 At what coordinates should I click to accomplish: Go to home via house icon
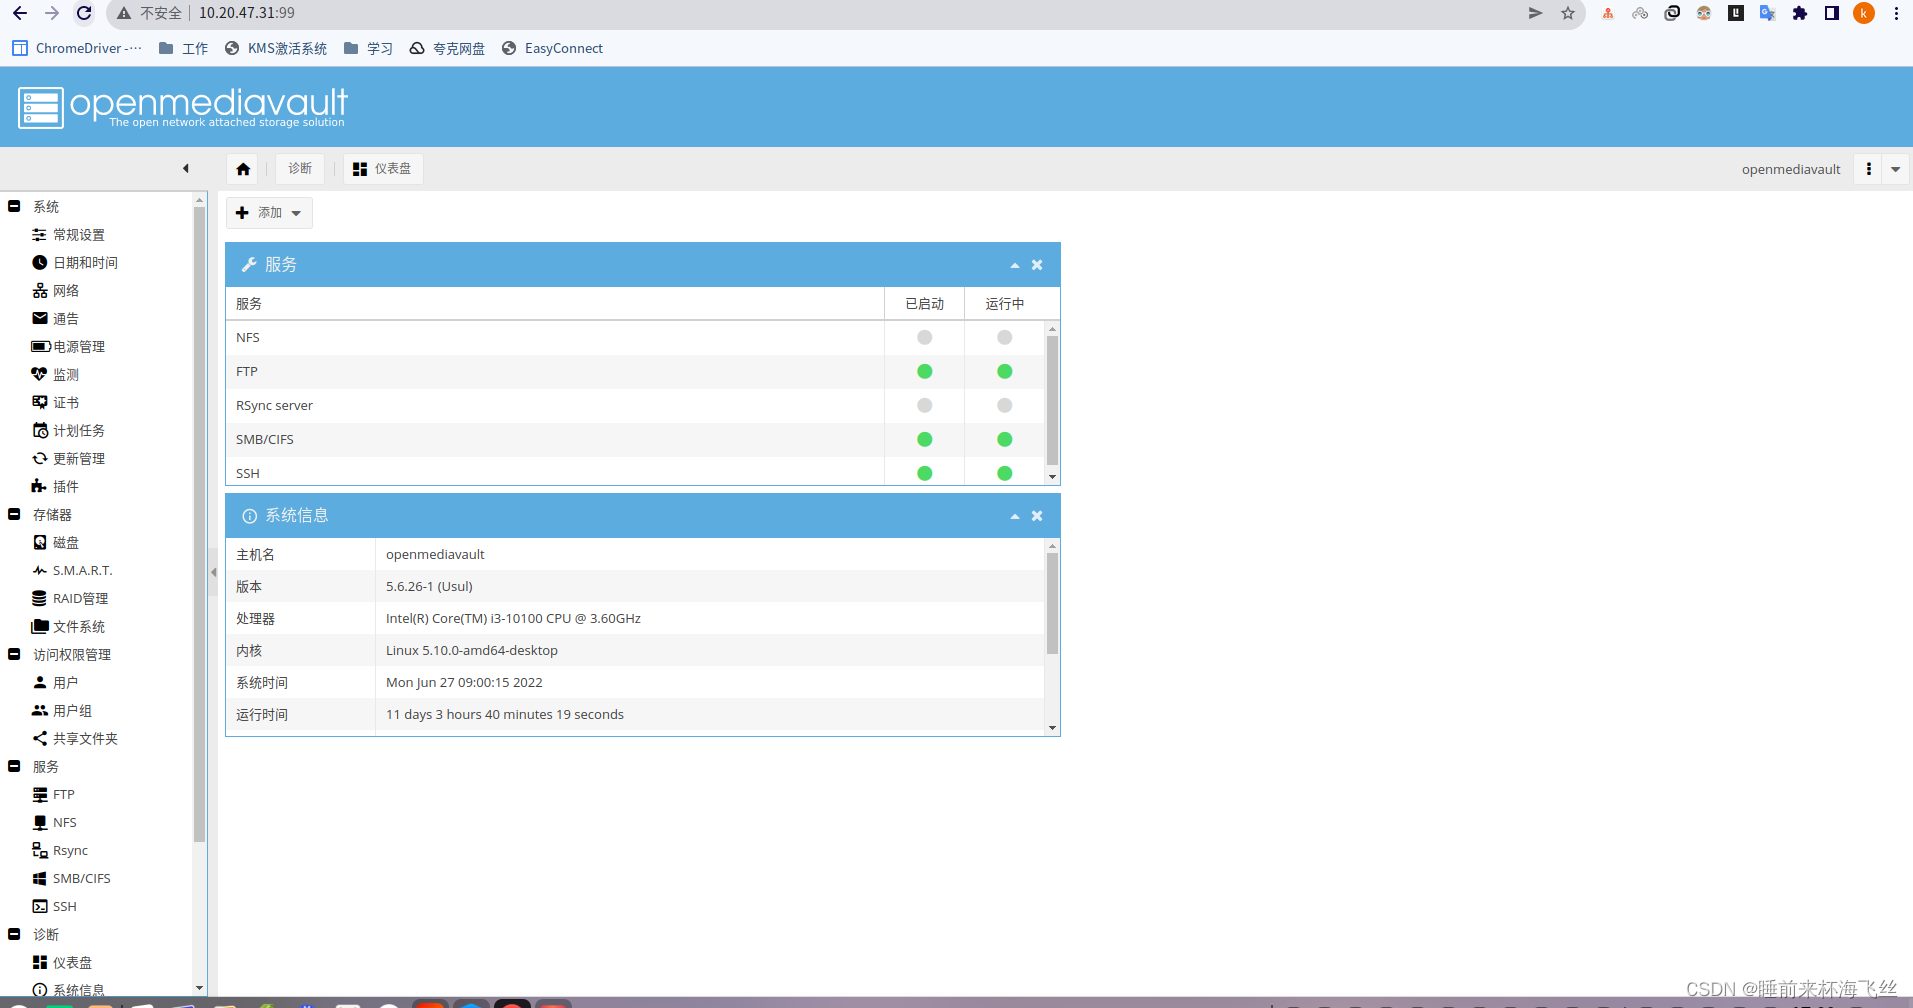243,169
